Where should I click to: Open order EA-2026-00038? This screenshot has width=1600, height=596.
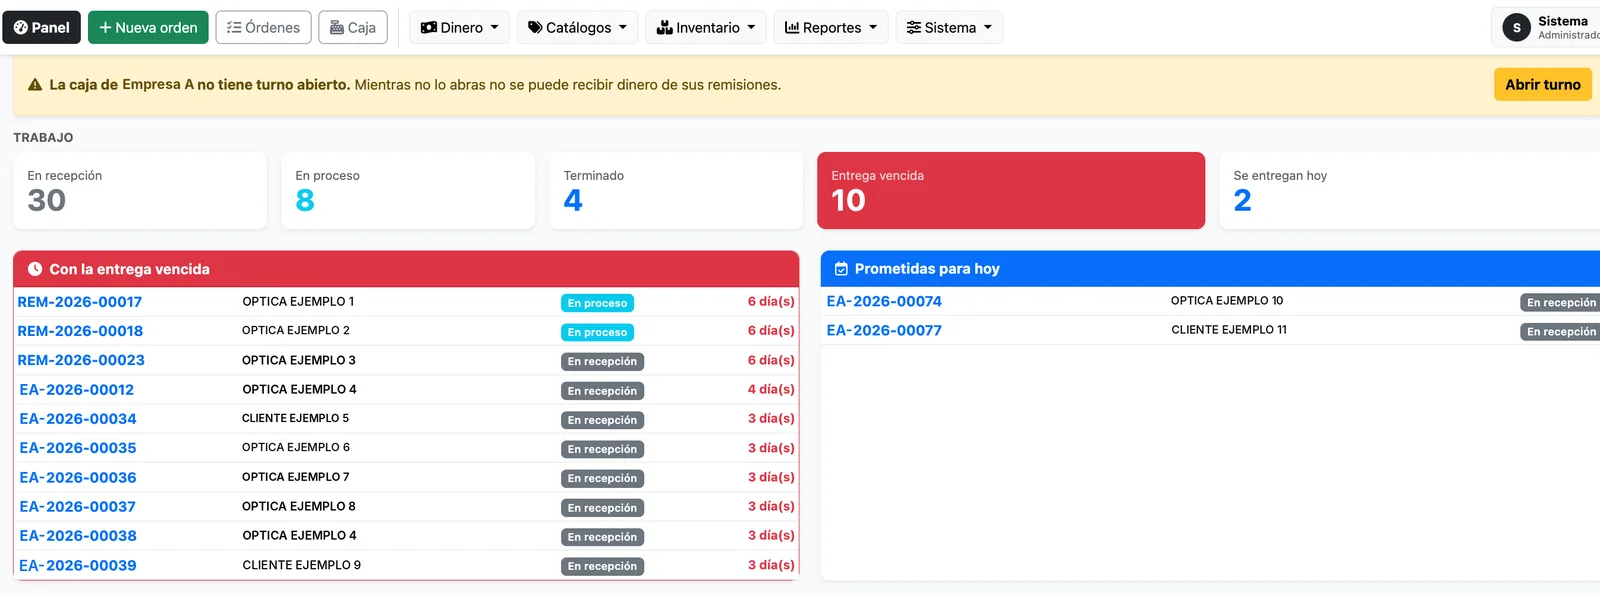tap(78, 536)
